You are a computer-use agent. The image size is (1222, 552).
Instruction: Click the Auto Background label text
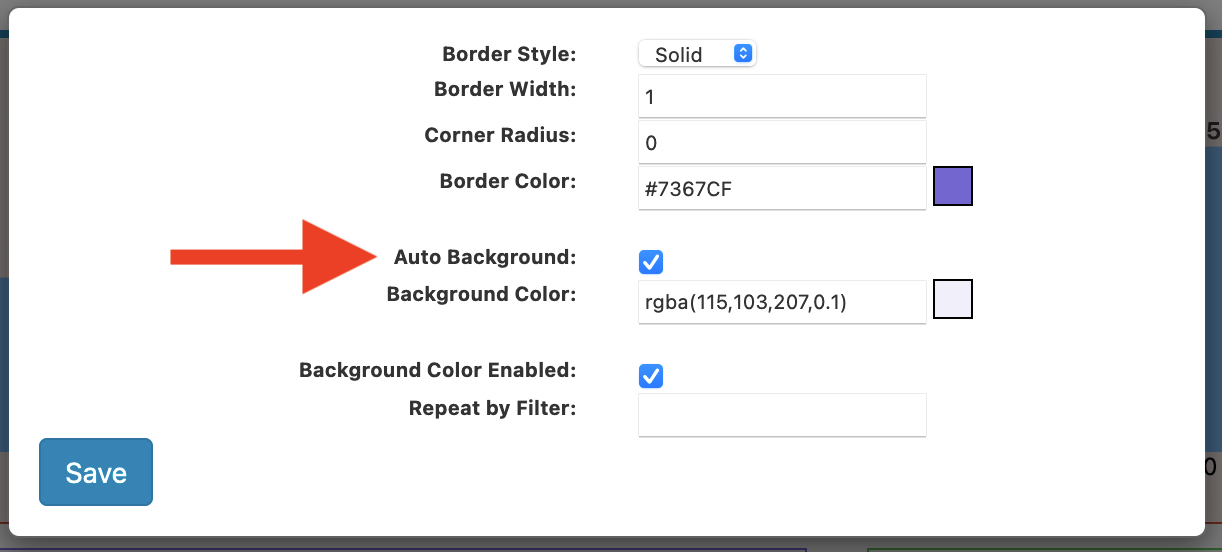click(x=485, y=257)
